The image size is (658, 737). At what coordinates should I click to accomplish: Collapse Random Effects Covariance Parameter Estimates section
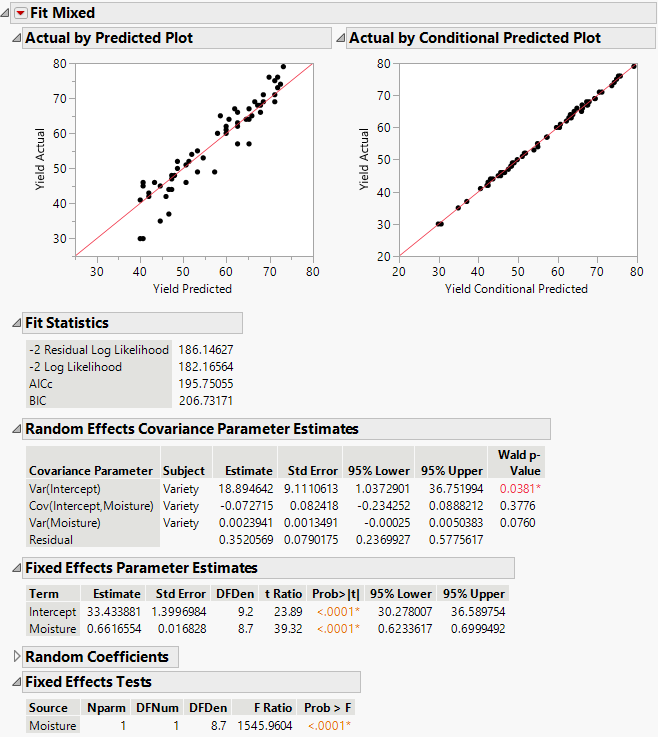pyautogui.click(x=15, y=429)
